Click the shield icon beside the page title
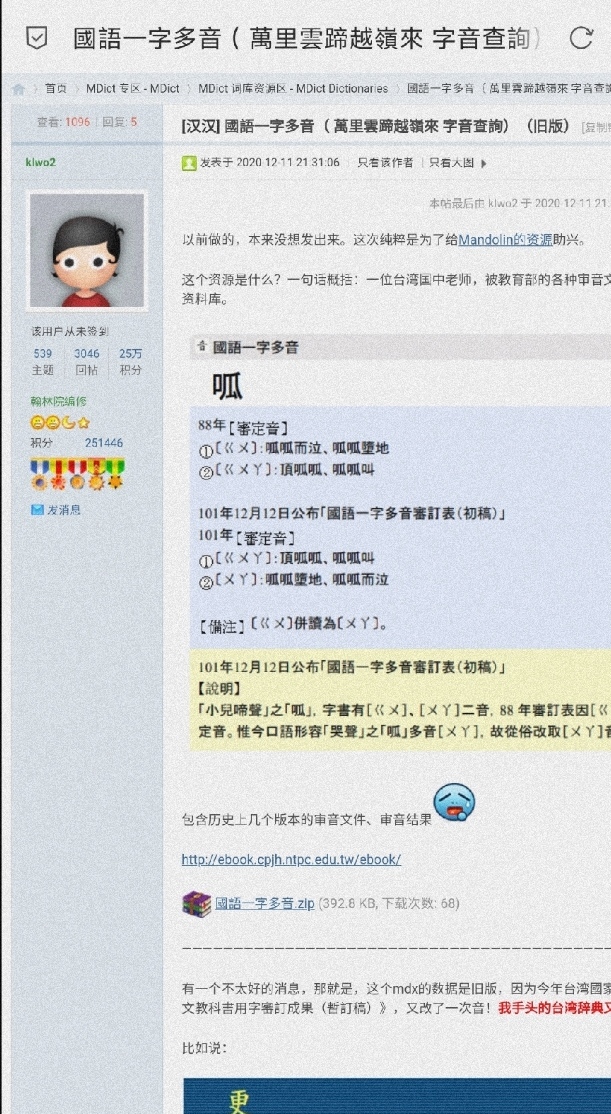 point(36,38)
